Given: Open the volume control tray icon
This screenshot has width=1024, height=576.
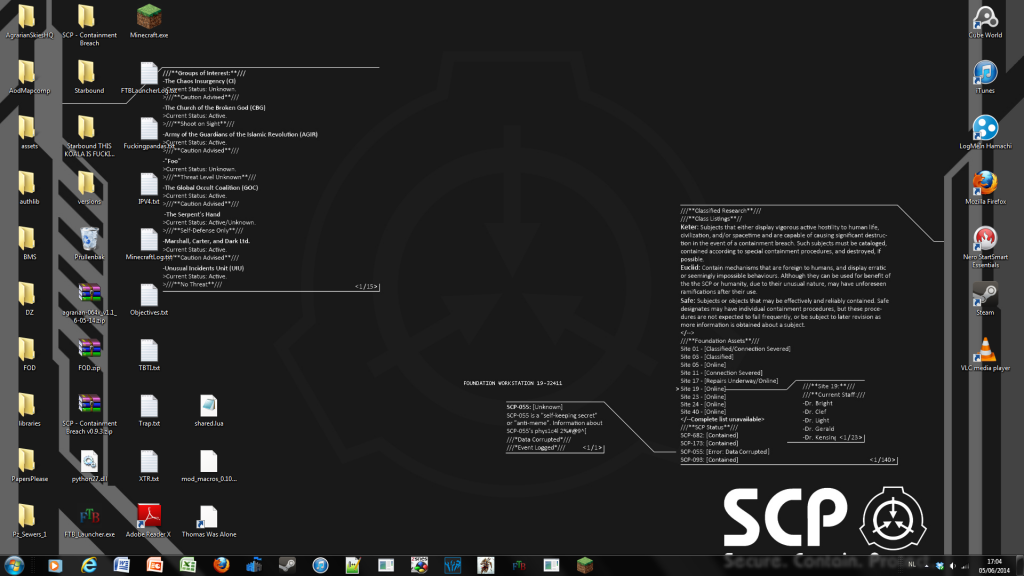Looking at the screenshot, I should pyautogui.click(x=952, y=566).
